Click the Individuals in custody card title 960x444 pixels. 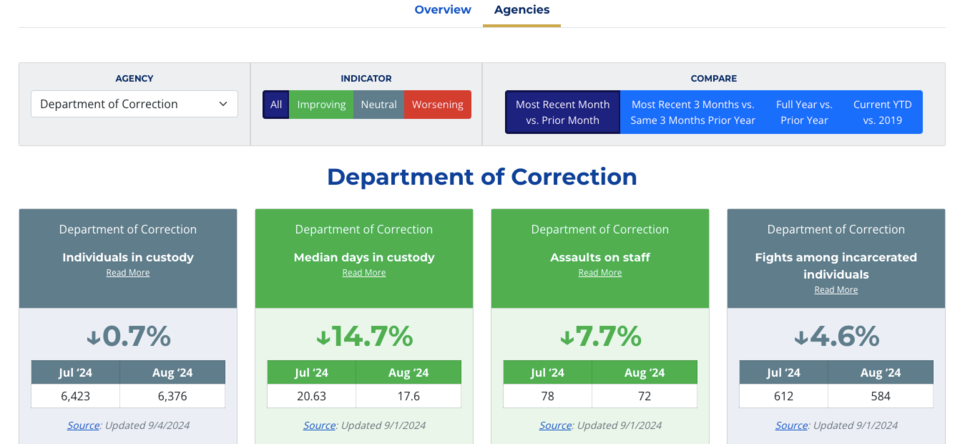128,257
